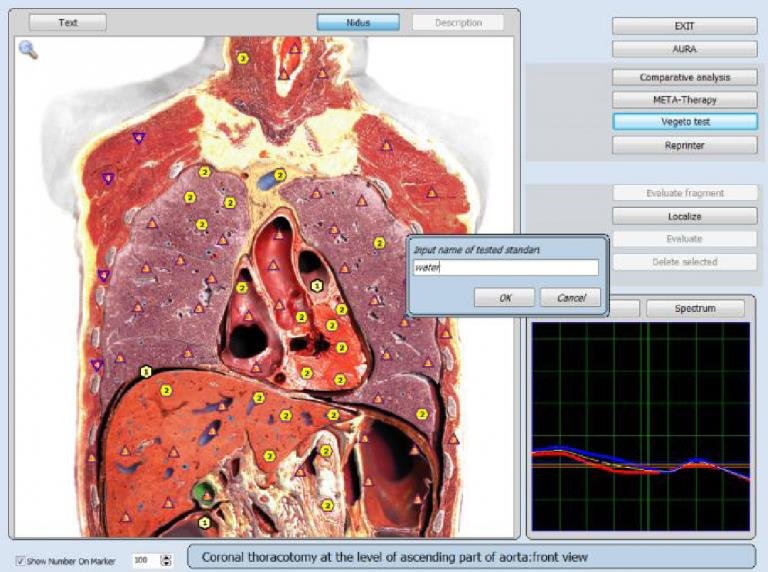Switch to the Nidus tab
The height and width of the screenshot is (572, 768).
coord(358,22)
